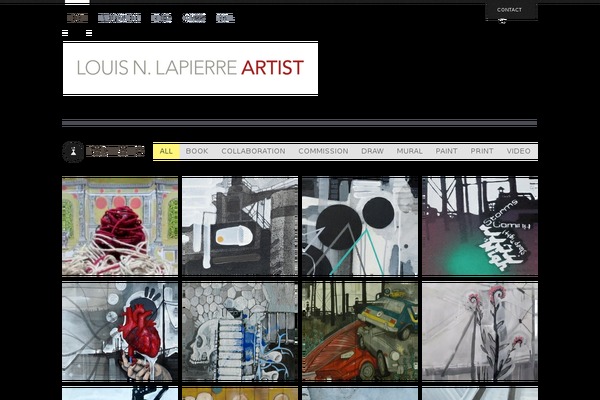The height and width of the screenshot is (400, 600).
Task: Filter artworks by COLLABORATION
Action: 253,151
